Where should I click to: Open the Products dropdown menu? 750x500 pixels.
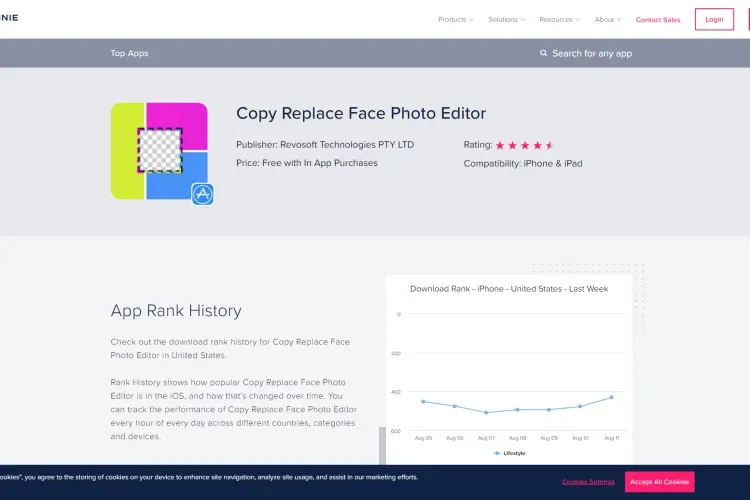[x=456, y=20]
